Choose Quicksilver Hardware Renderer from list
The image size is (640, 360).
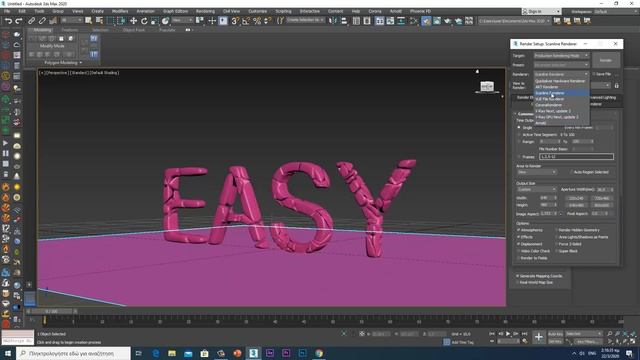tap(561, 81)
